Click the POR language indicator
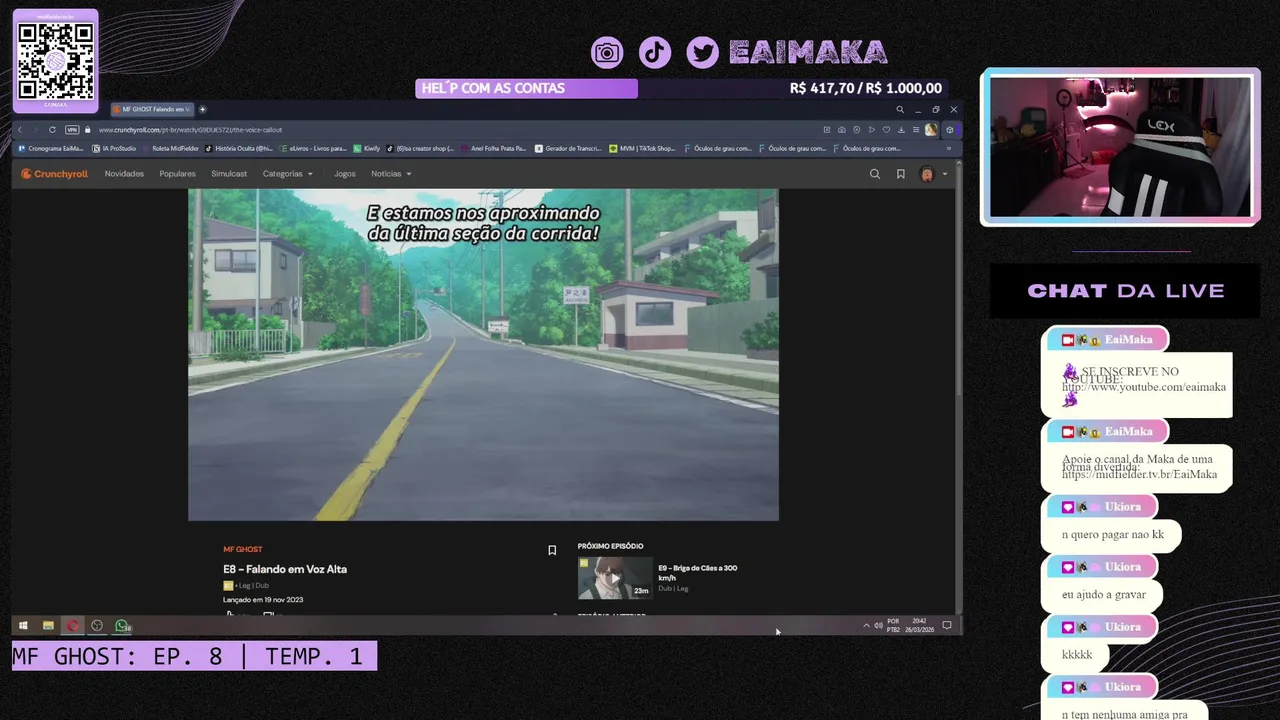Viewport: 1280px width, 720px height. point(893,625)
